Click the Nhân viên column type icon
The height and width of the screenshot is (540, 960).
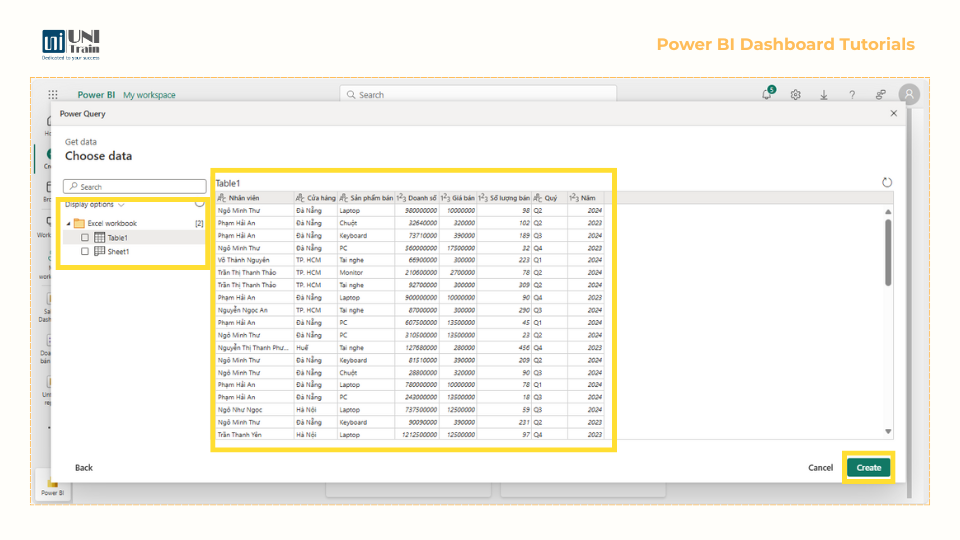222,198
